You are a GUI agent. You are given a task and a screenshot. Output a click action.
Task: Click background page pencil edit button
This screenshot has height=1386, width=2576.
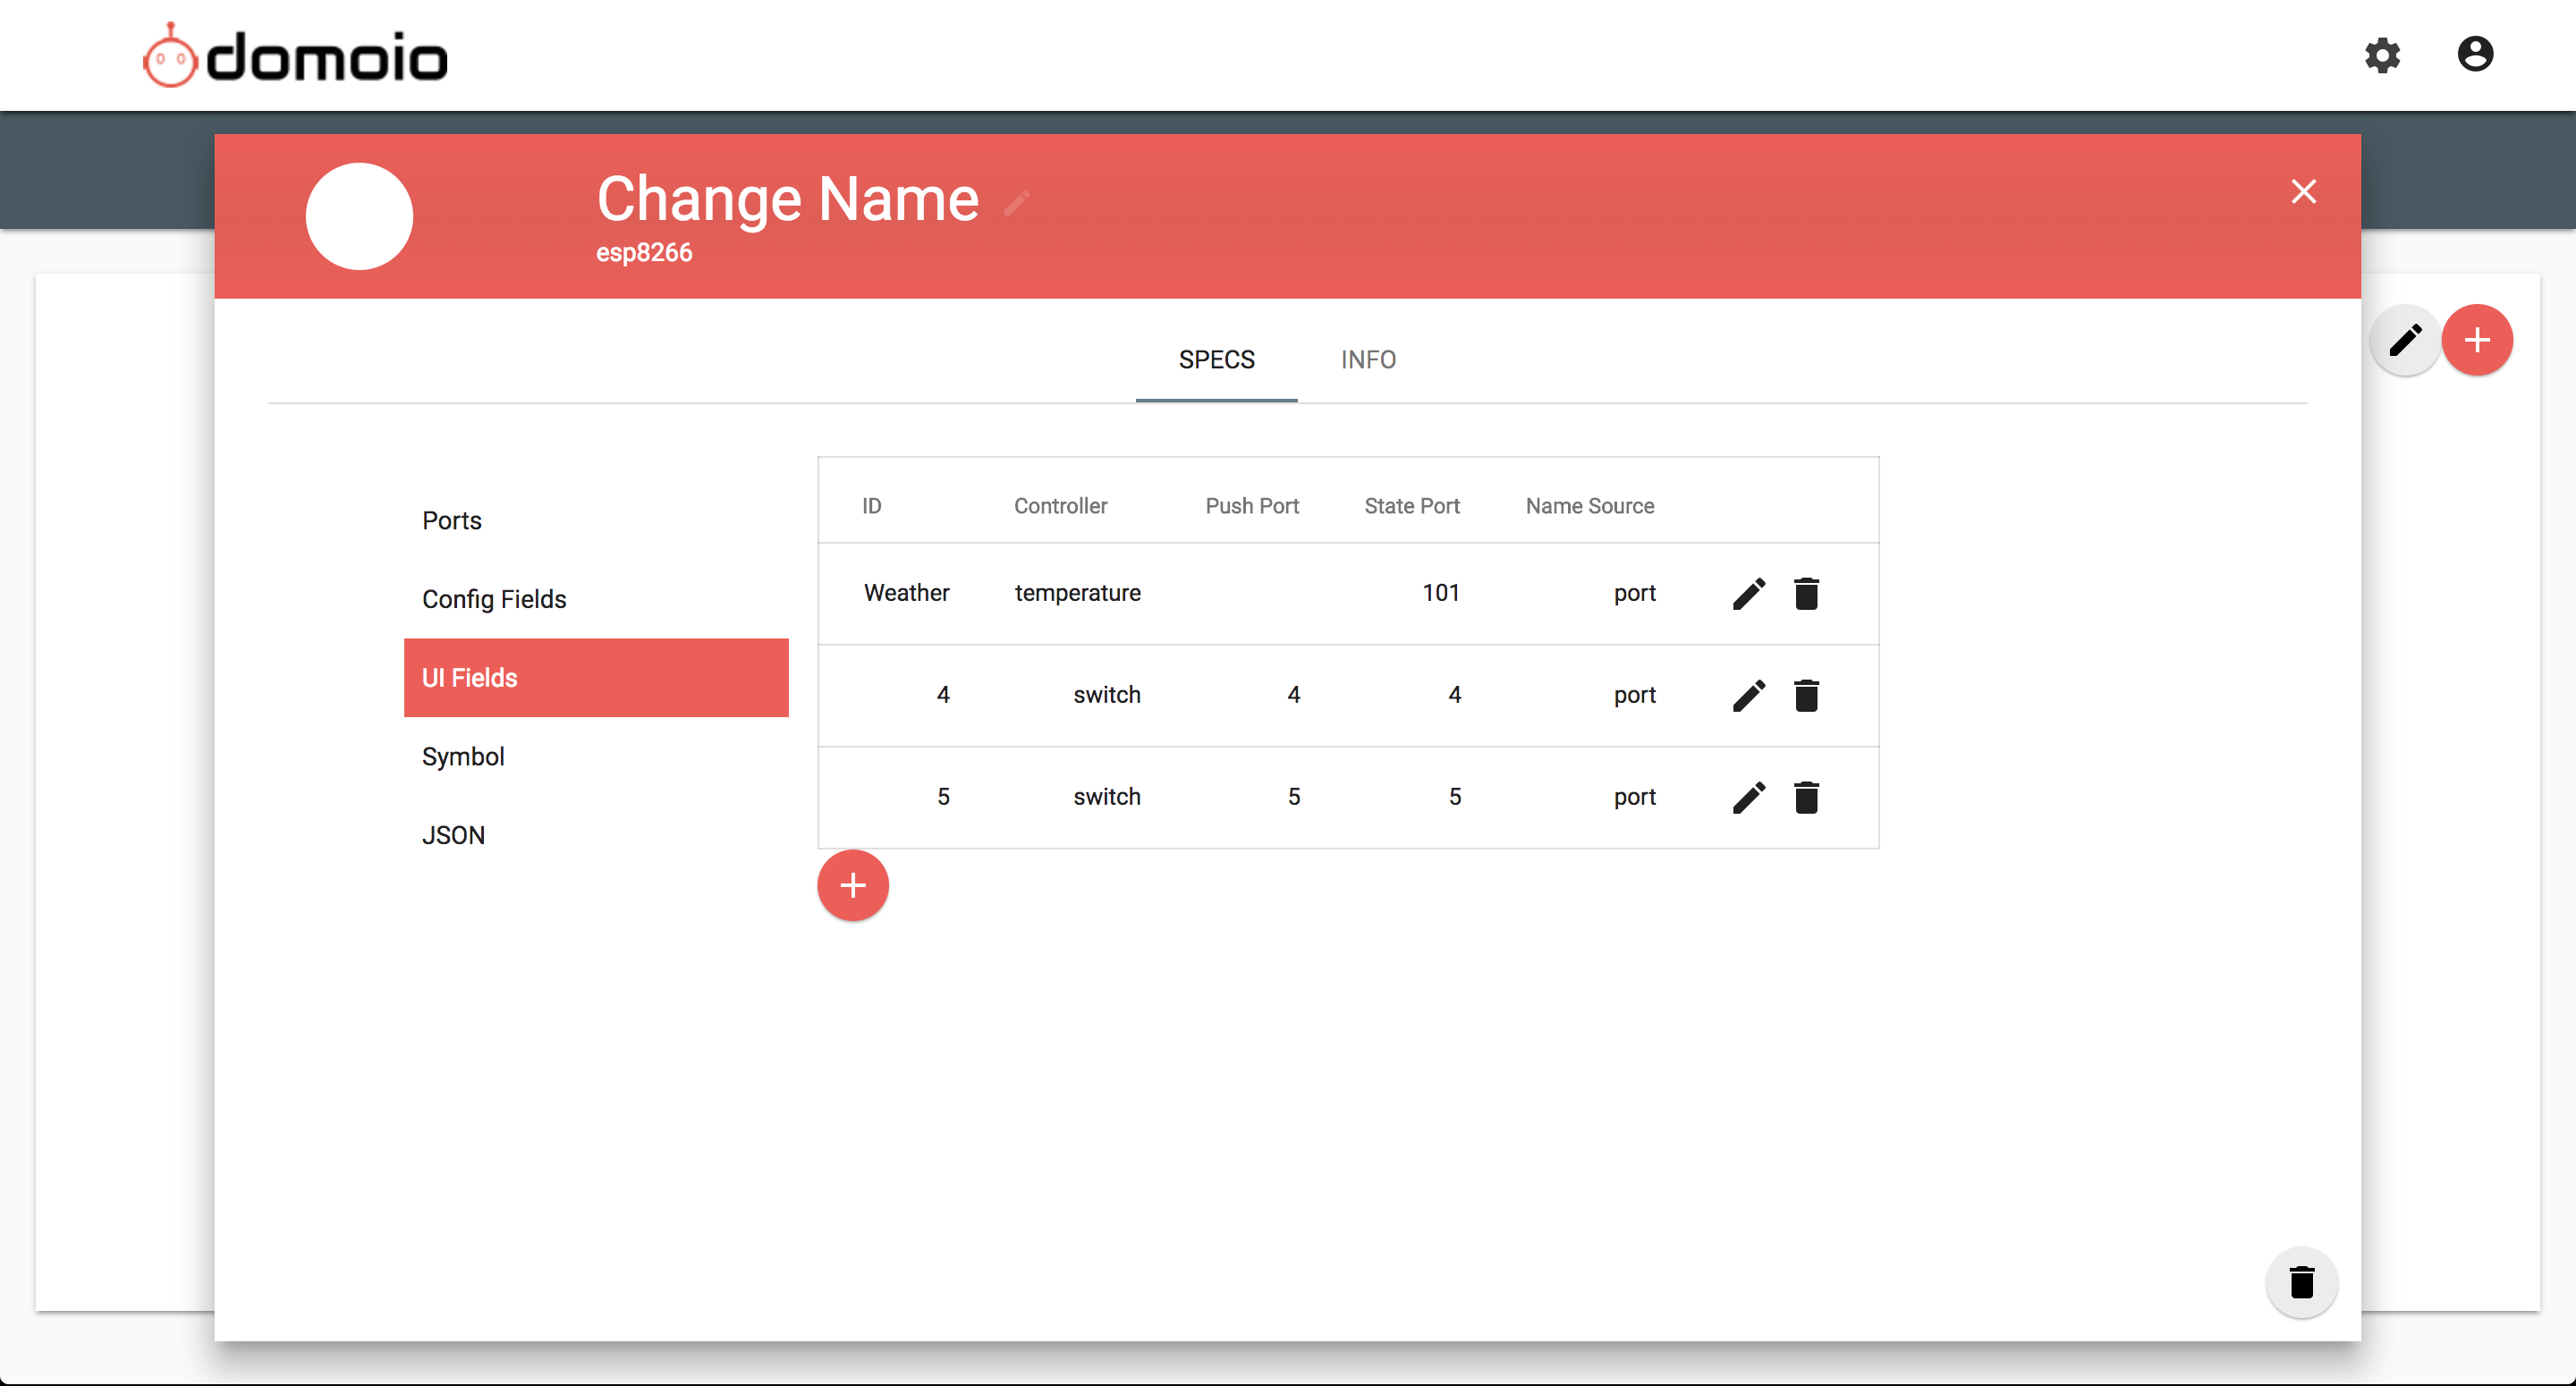pyautogui.click(x=2405, y=340)
